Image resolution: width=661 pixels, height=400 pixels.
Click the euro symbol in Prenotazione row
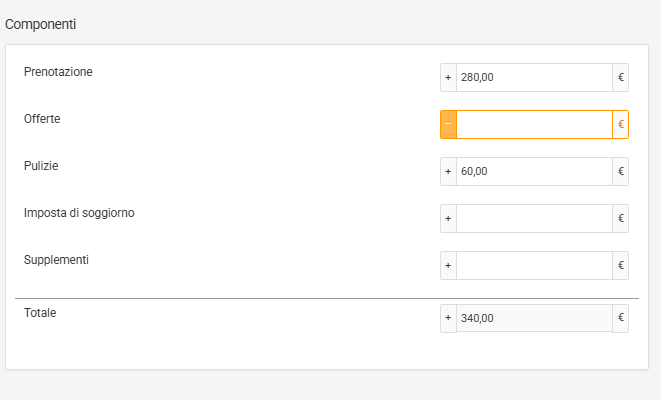[x=621, y=78]
